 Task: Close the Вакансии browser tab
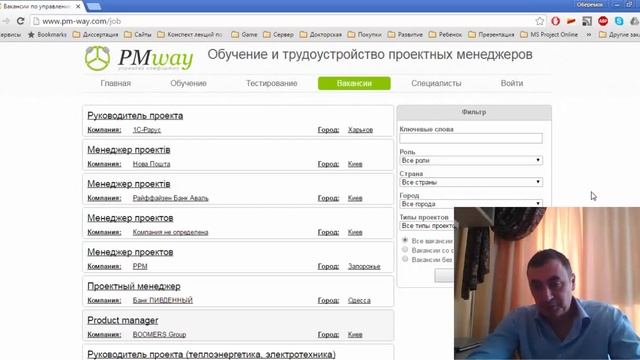tap(78, 7)
